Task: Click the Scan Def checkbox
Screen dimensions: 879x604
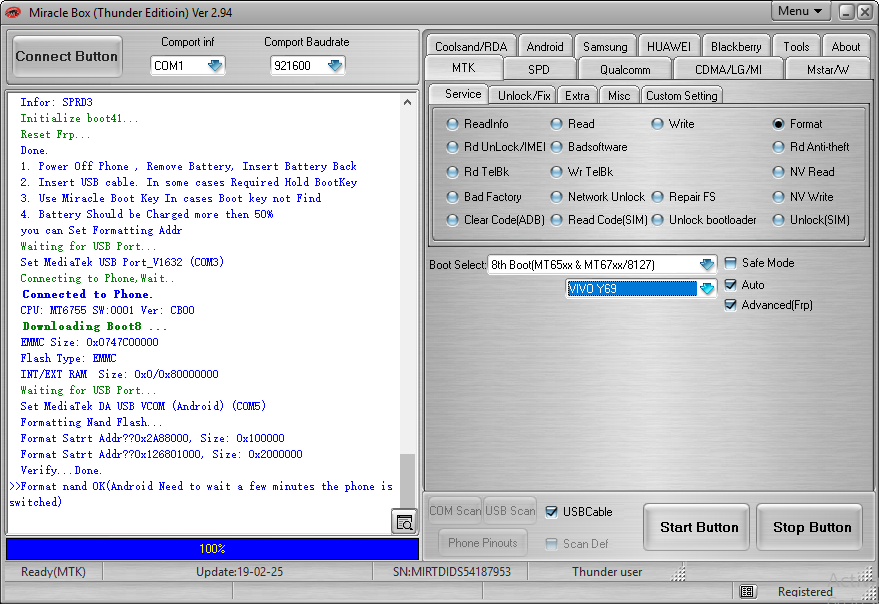Action: [x=552, y=543]
